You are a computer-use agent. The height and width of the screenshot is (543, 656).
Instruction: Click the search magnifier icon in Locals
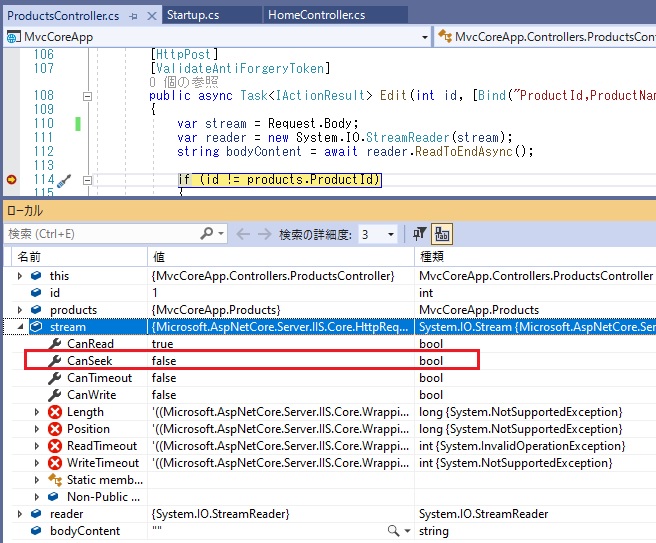tap(206, 234)
